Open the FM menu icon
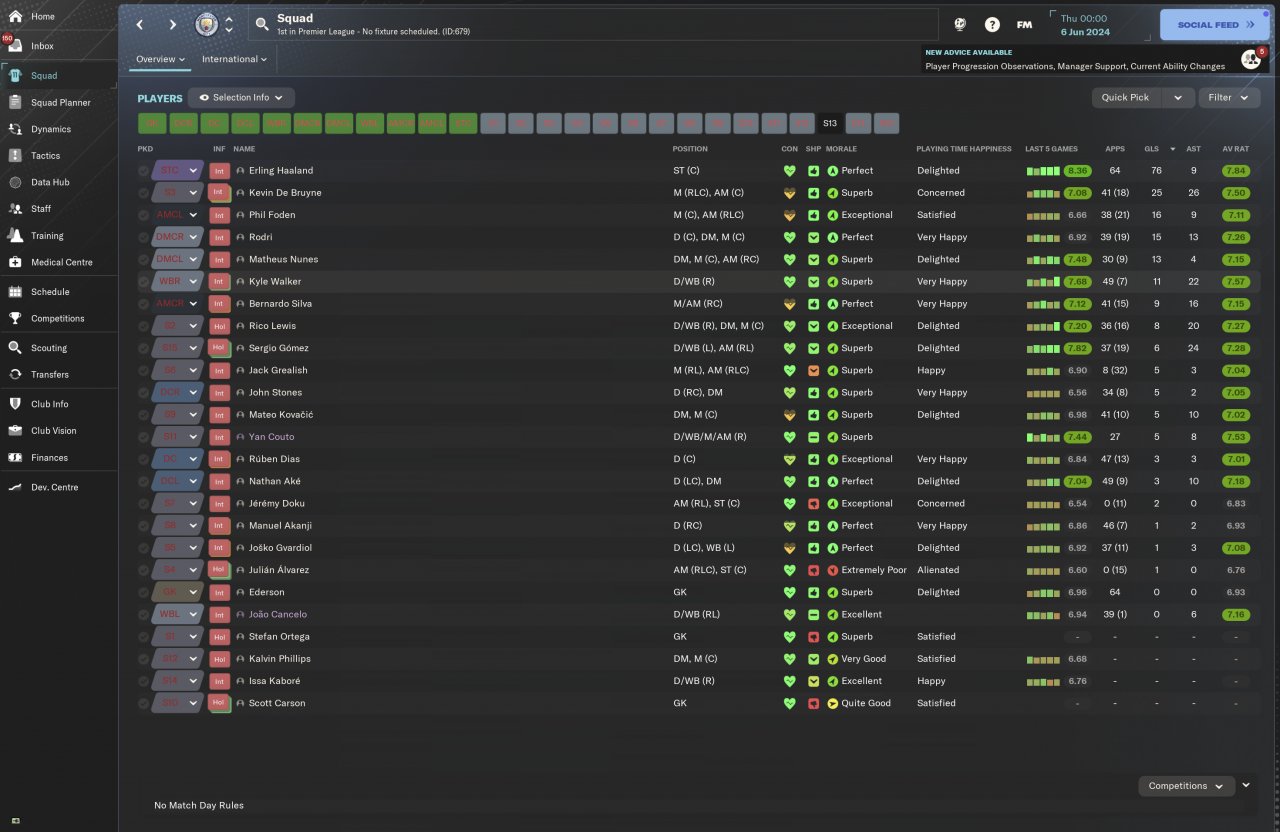The height and width of the screenshot is (832, 1280). point(1024,24)
